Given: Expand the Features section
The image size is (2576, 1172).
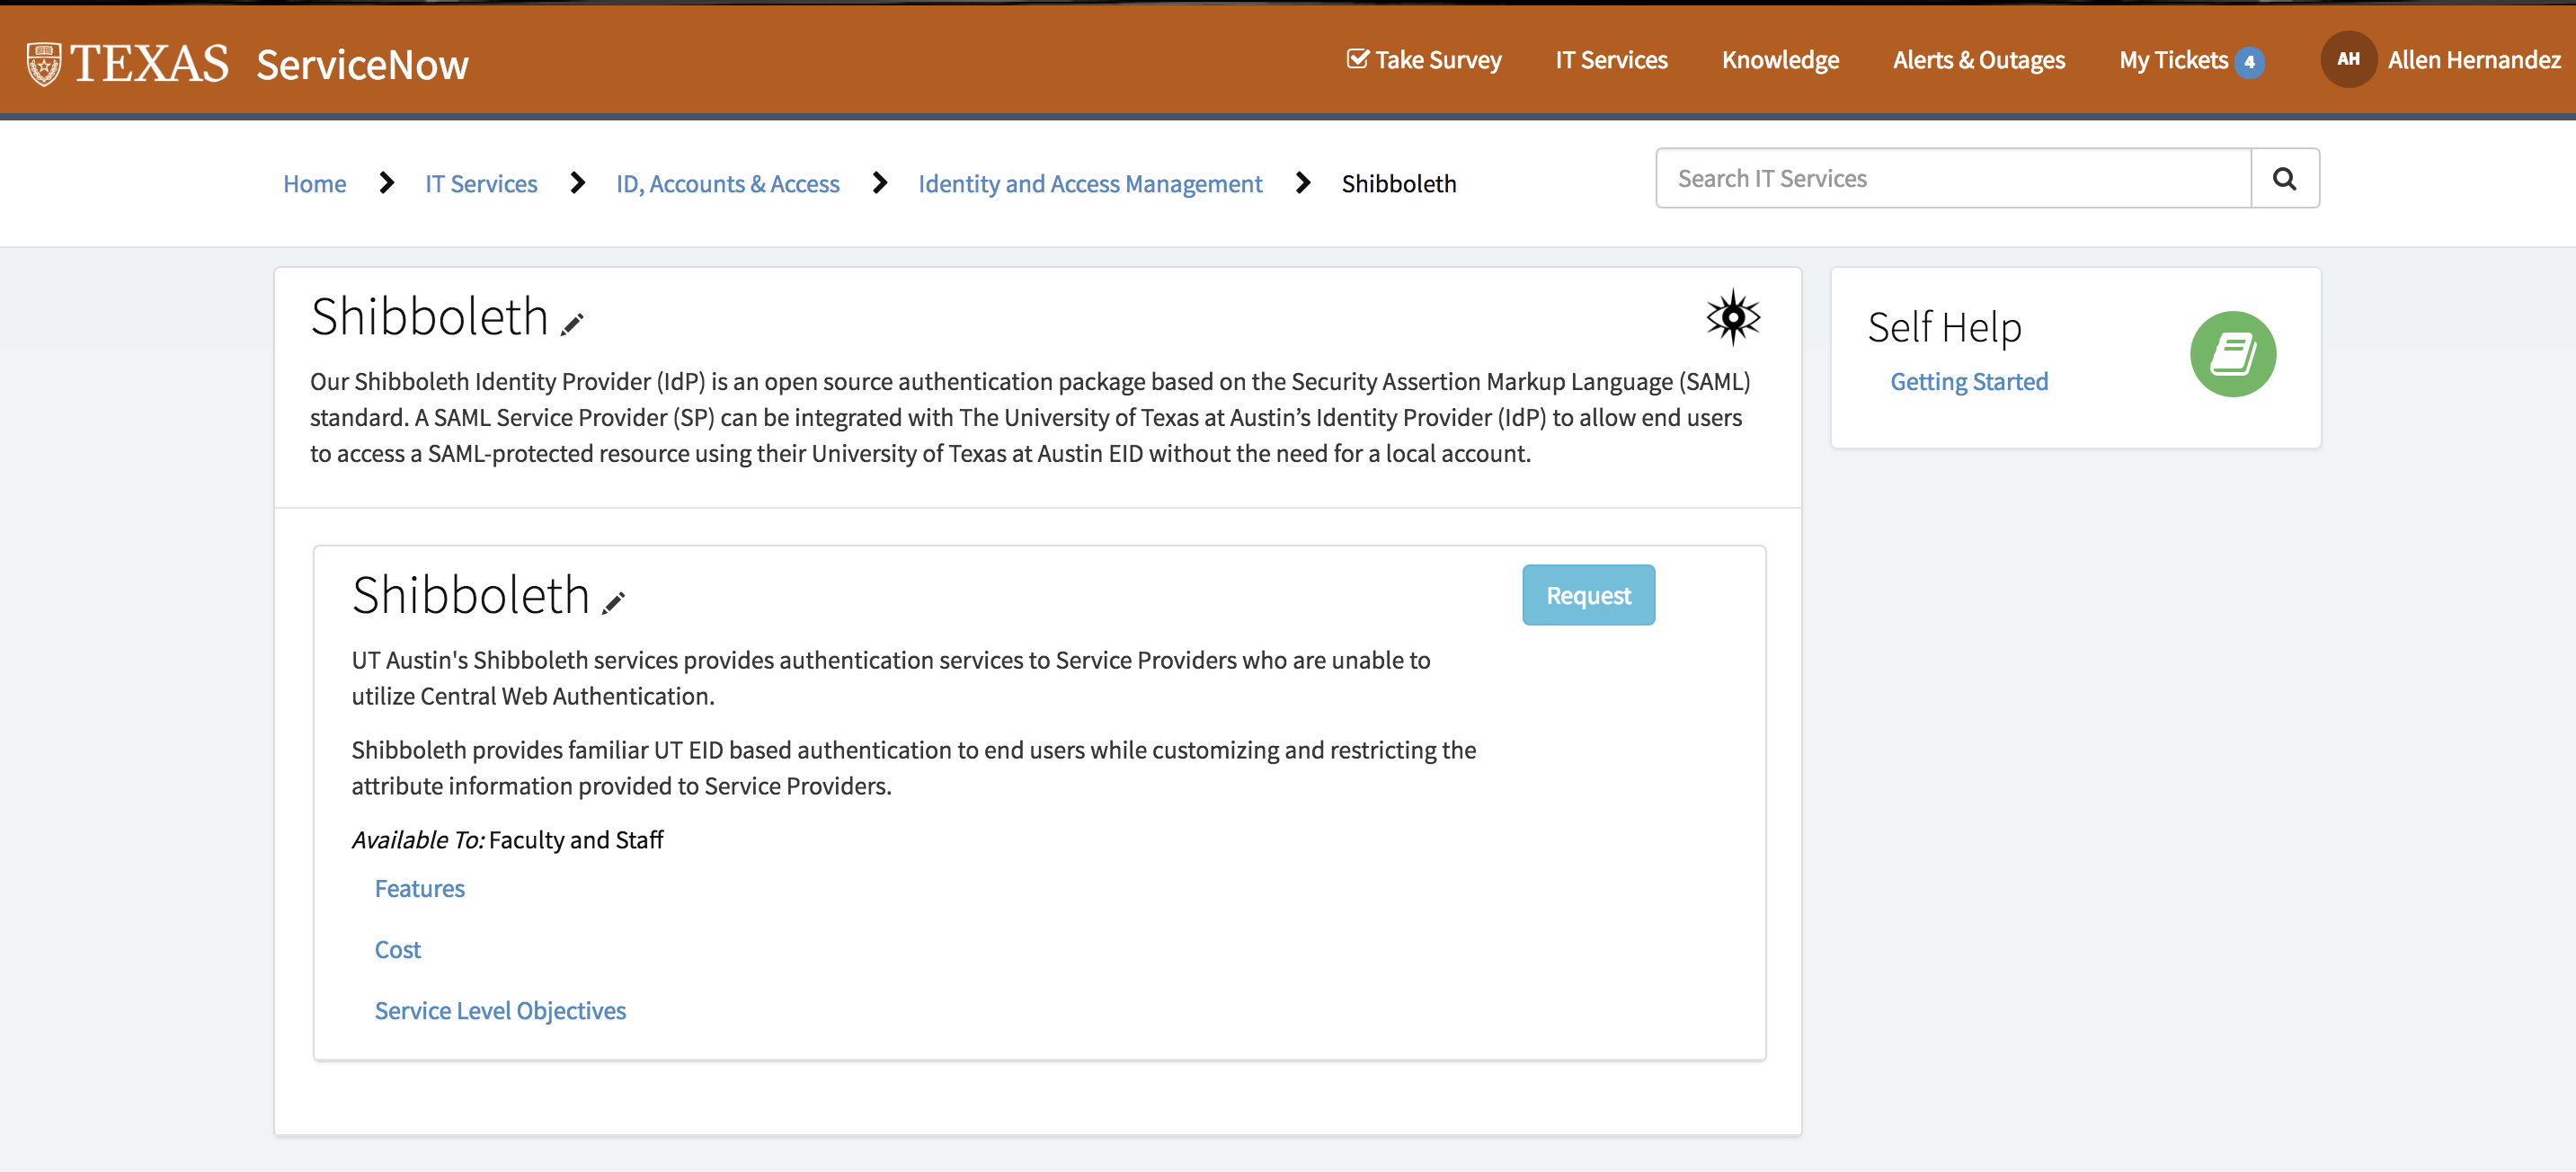Looking at the screenshot, I should click(419, 888).
